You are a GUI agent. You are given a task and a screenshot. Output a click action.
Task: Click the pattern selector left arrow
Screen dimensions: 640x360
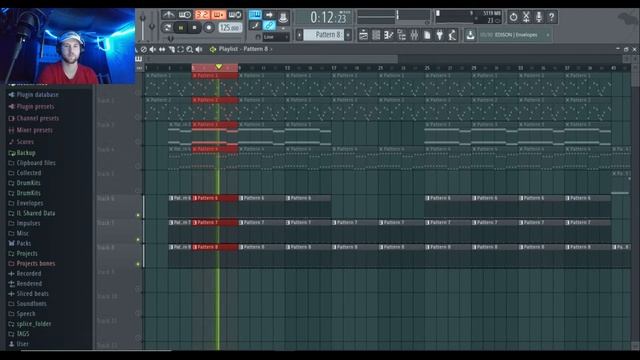(299, 35)
